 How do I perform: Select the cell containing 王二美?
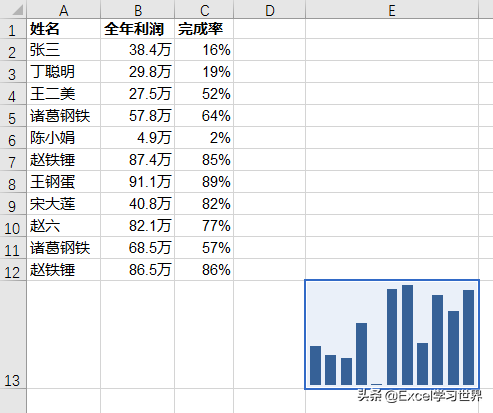point(64,94)
